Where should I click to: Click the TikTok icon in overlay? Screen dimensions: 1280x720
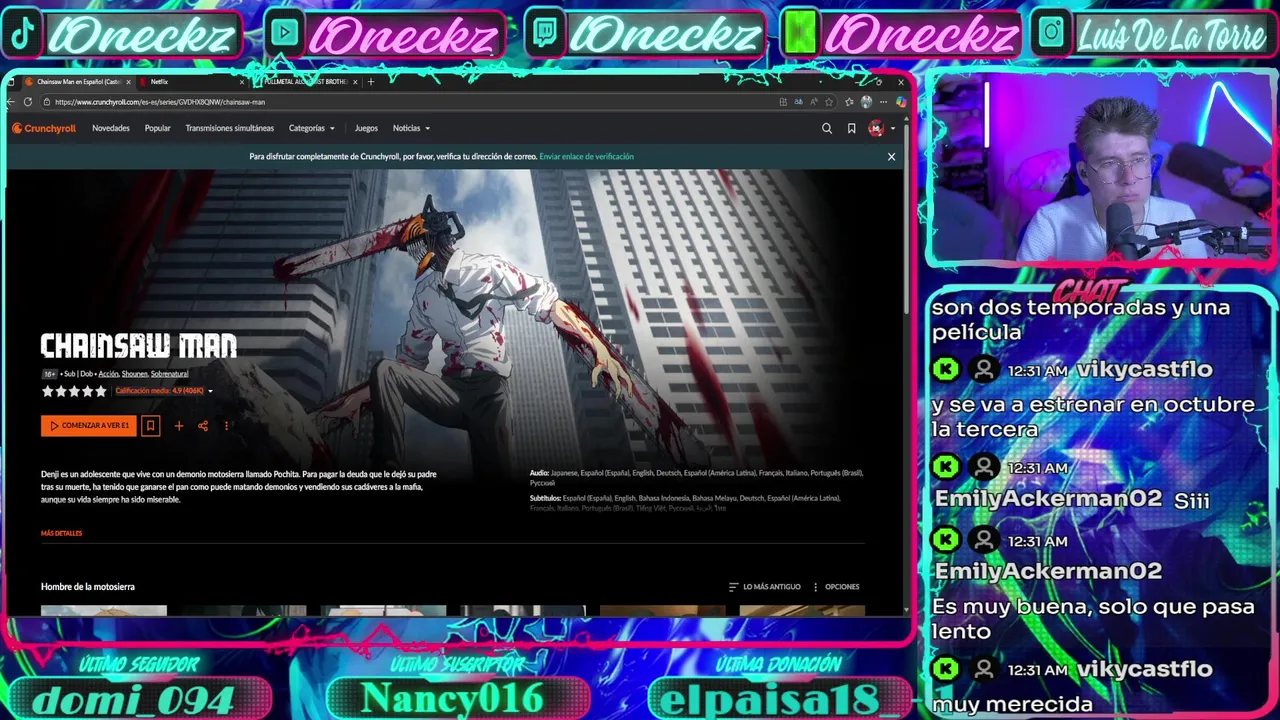click(22, 35)
